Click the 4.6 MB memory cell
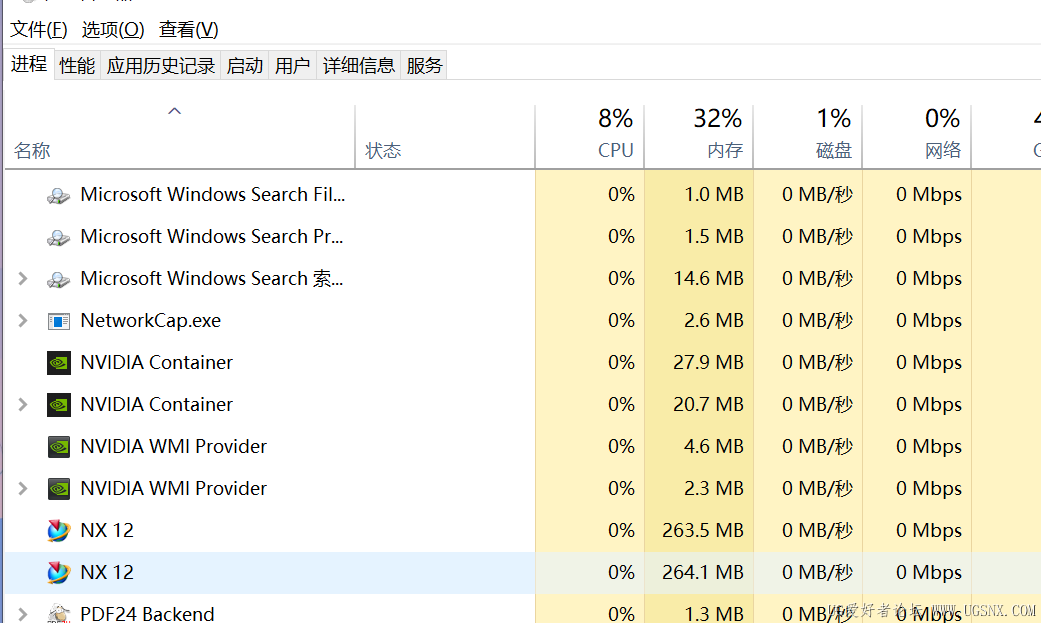1041x623 pixels. (x=698, y=446)
